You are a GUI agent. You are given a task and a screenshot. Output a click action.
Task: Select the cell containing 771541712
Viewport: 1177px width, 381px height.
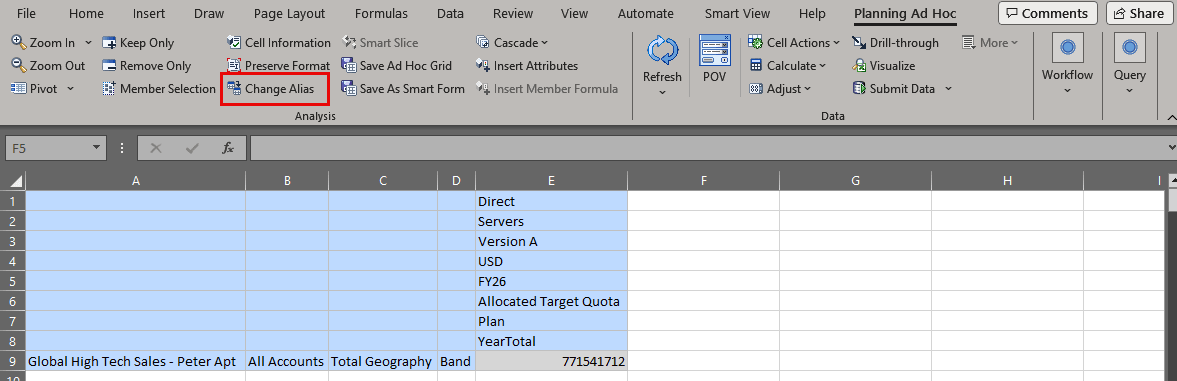coord(552,362)
